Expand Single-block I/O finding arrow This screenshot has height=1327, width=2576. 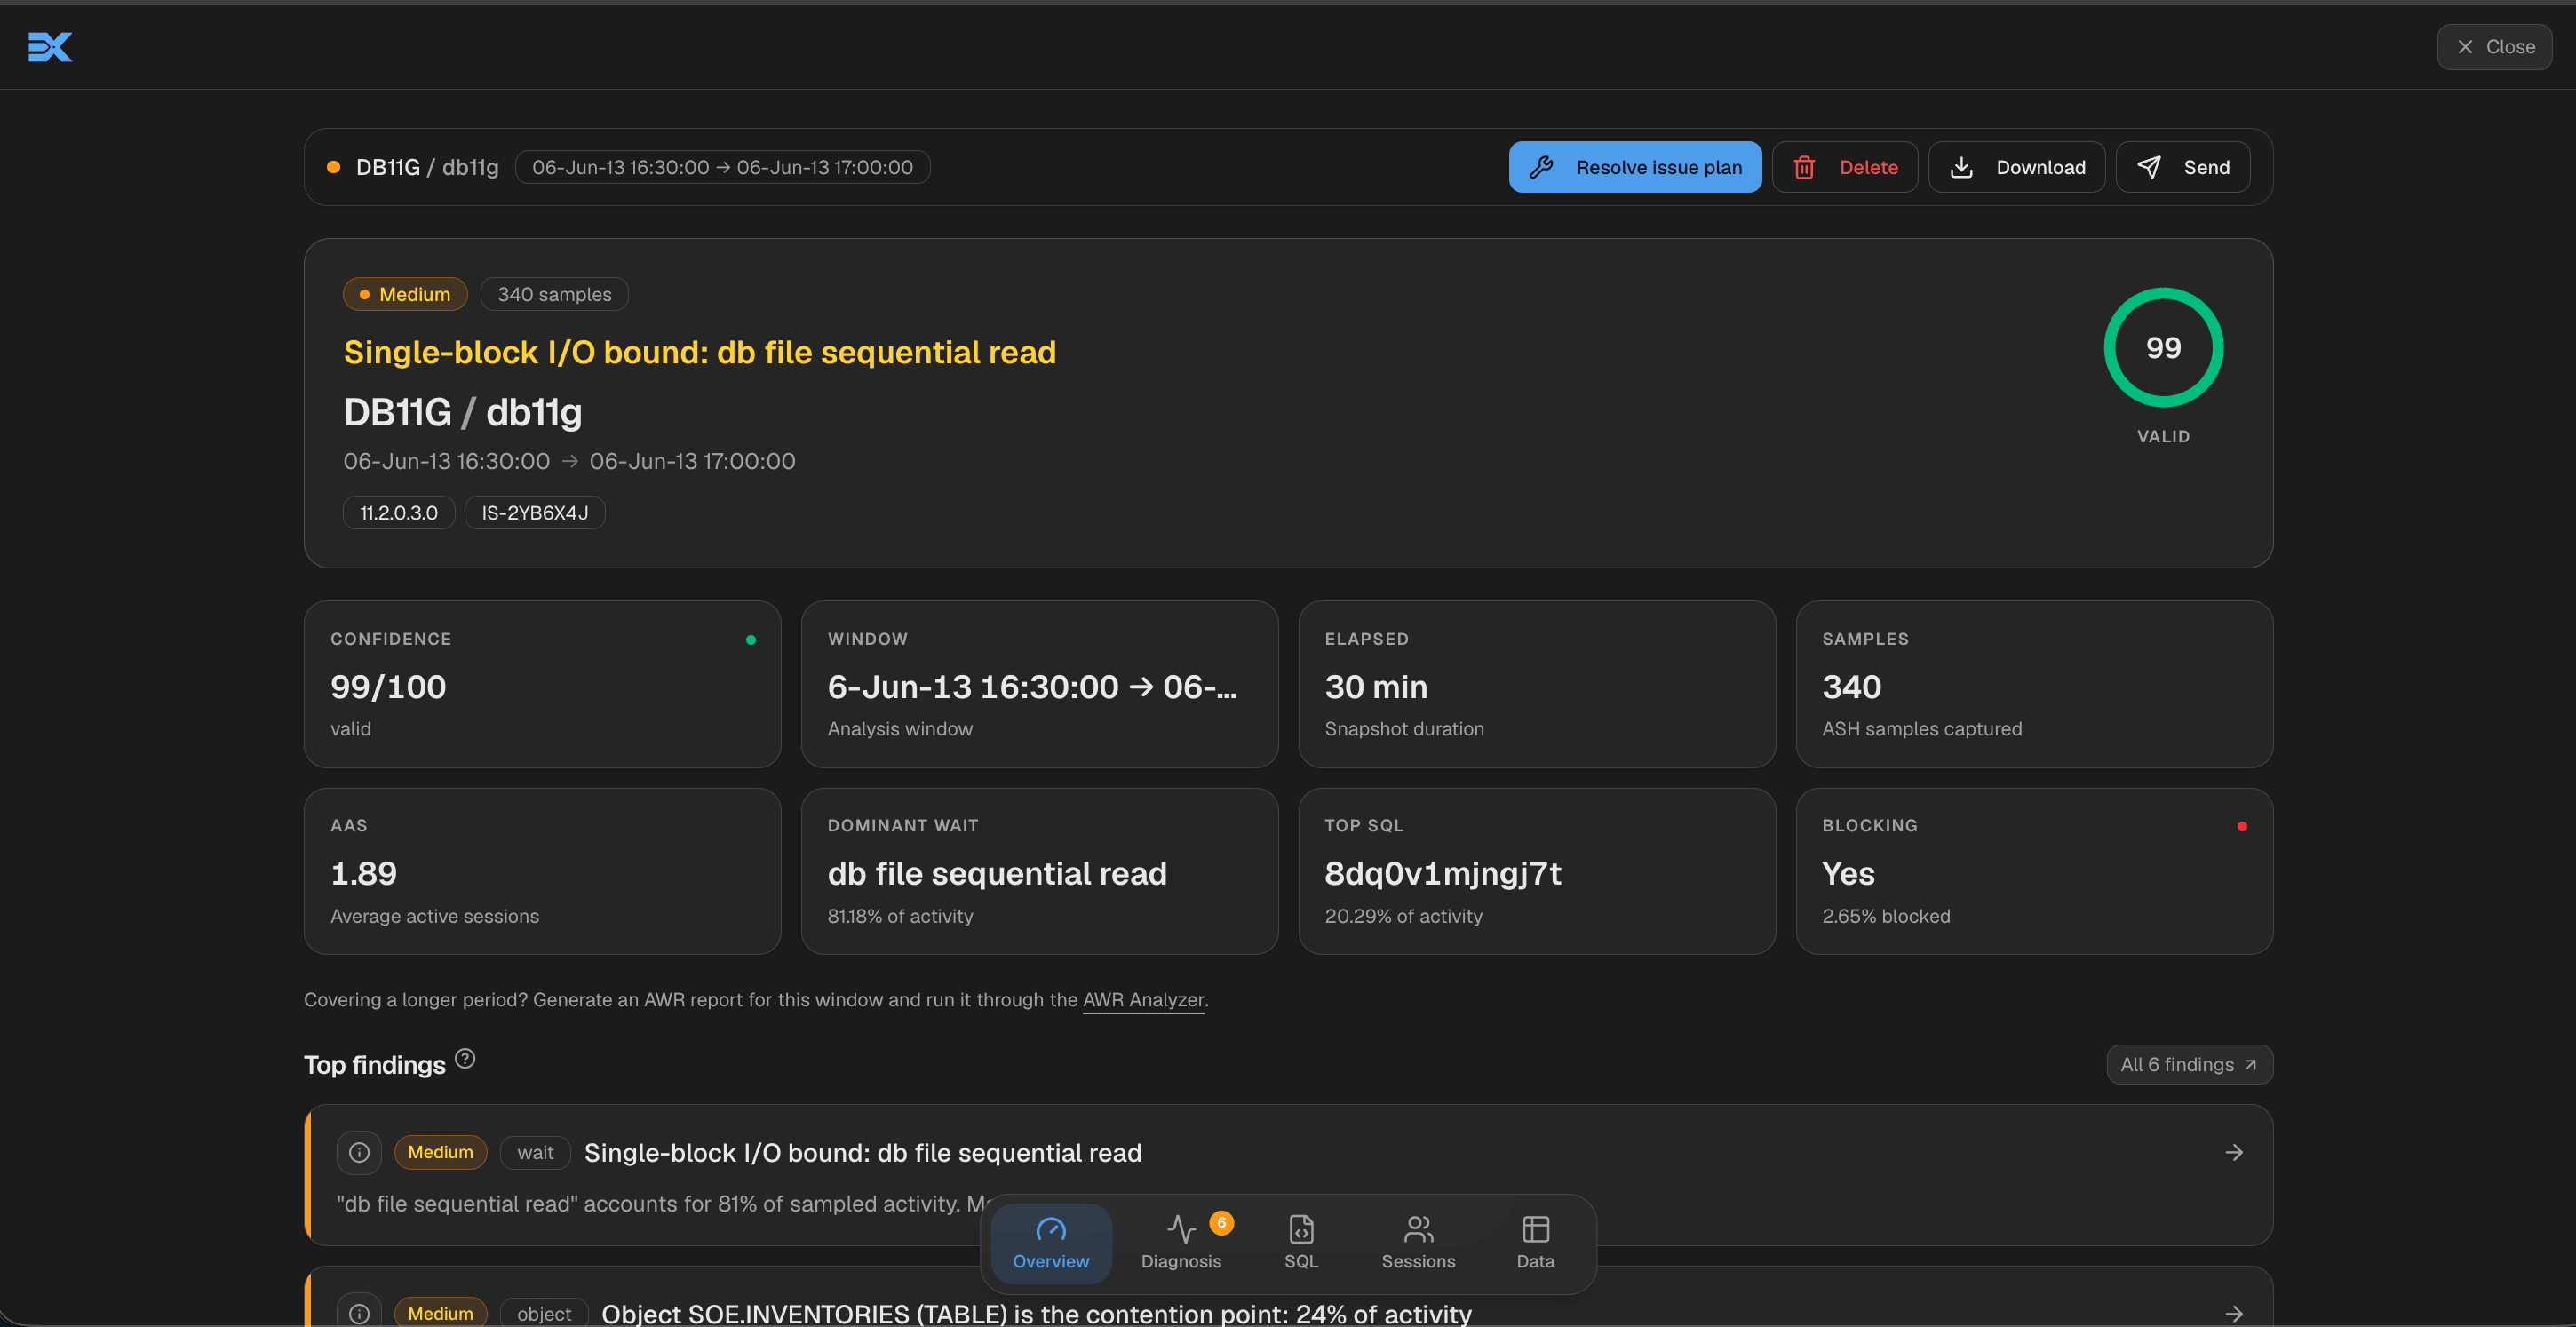[x=2234, y=1152]
